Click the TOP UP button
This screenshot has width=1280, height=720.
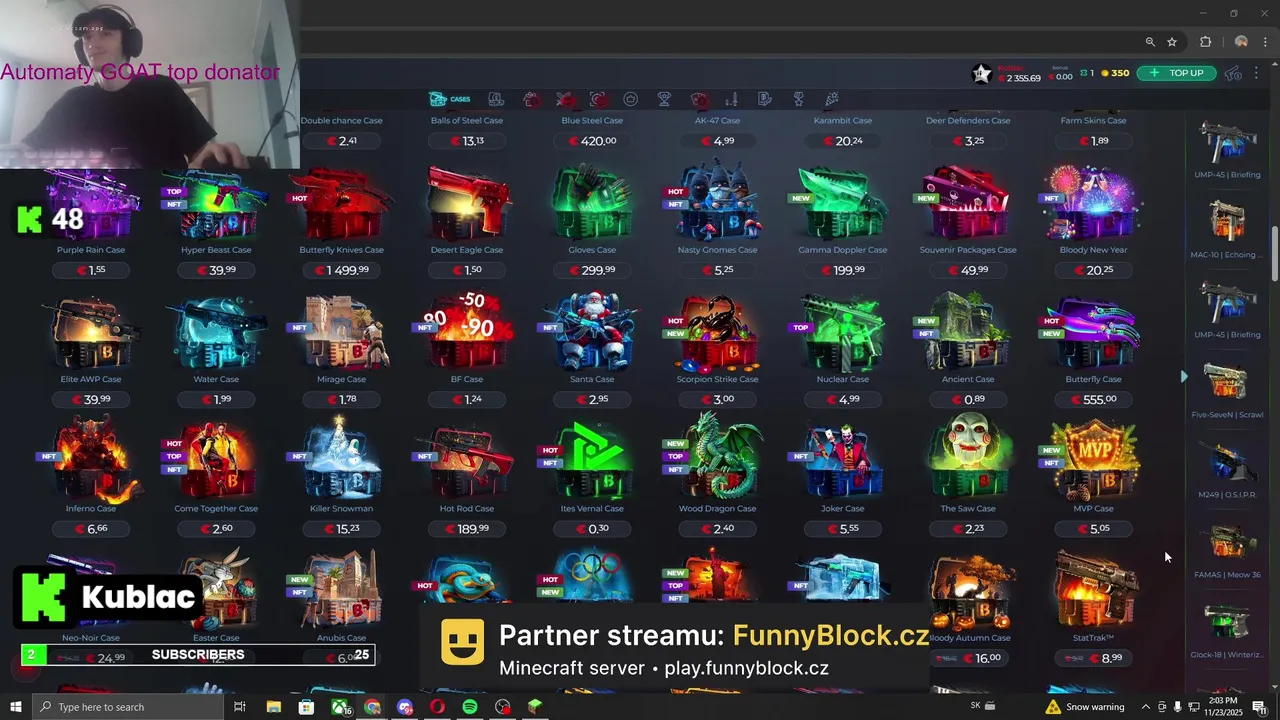(1176, 73)
